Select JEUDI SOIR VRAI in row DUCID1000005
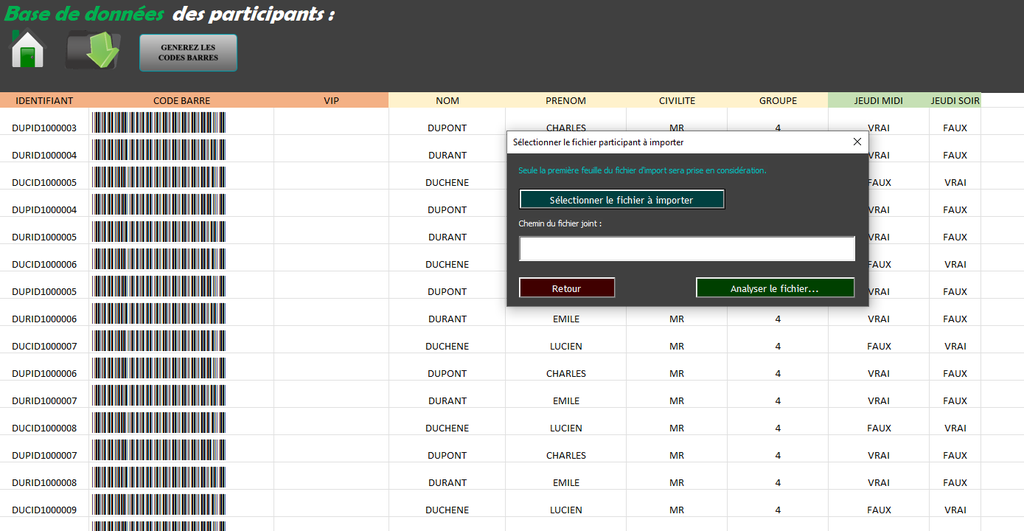 point(955,183)
